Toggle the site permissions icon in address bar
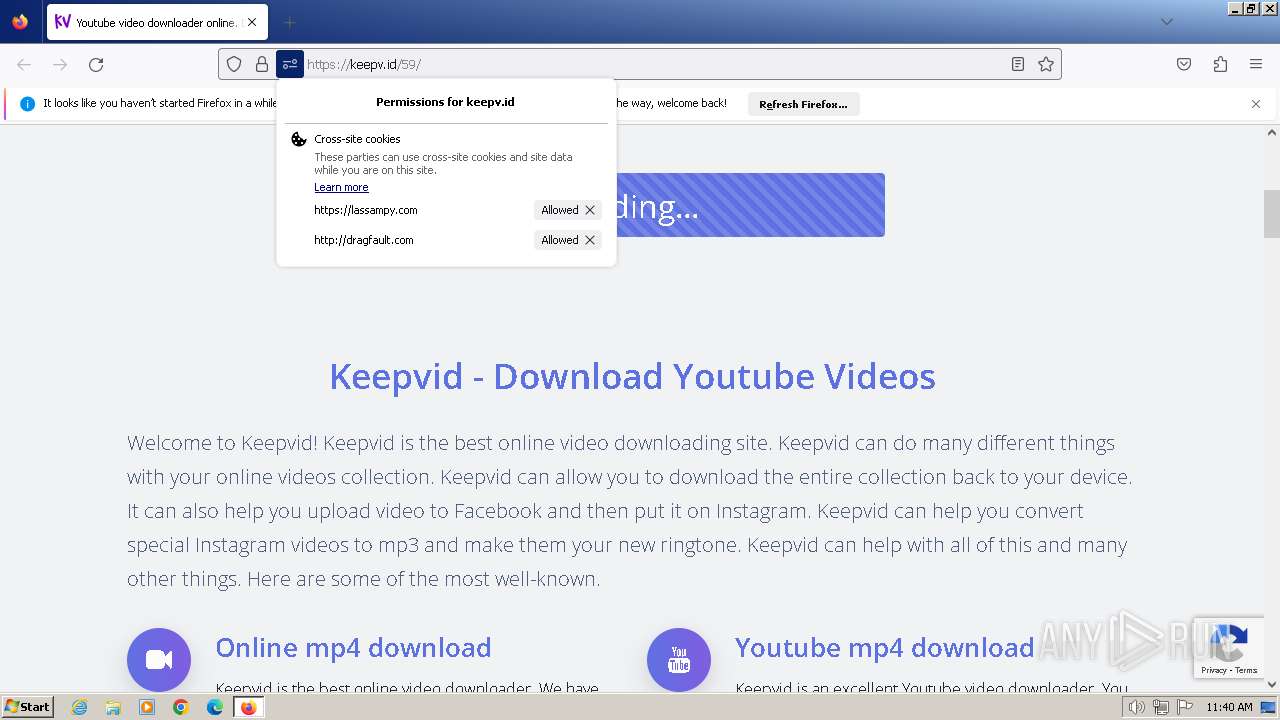The image size is (1280, 720). [x=289, y=64]
